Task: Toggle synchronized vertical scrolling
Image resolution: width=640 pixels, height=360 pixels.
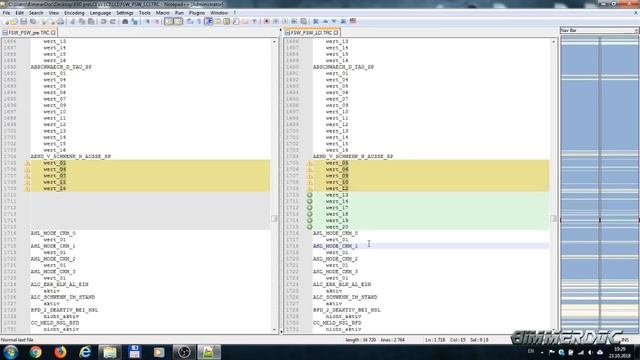Action: click(x=169, y=21)
